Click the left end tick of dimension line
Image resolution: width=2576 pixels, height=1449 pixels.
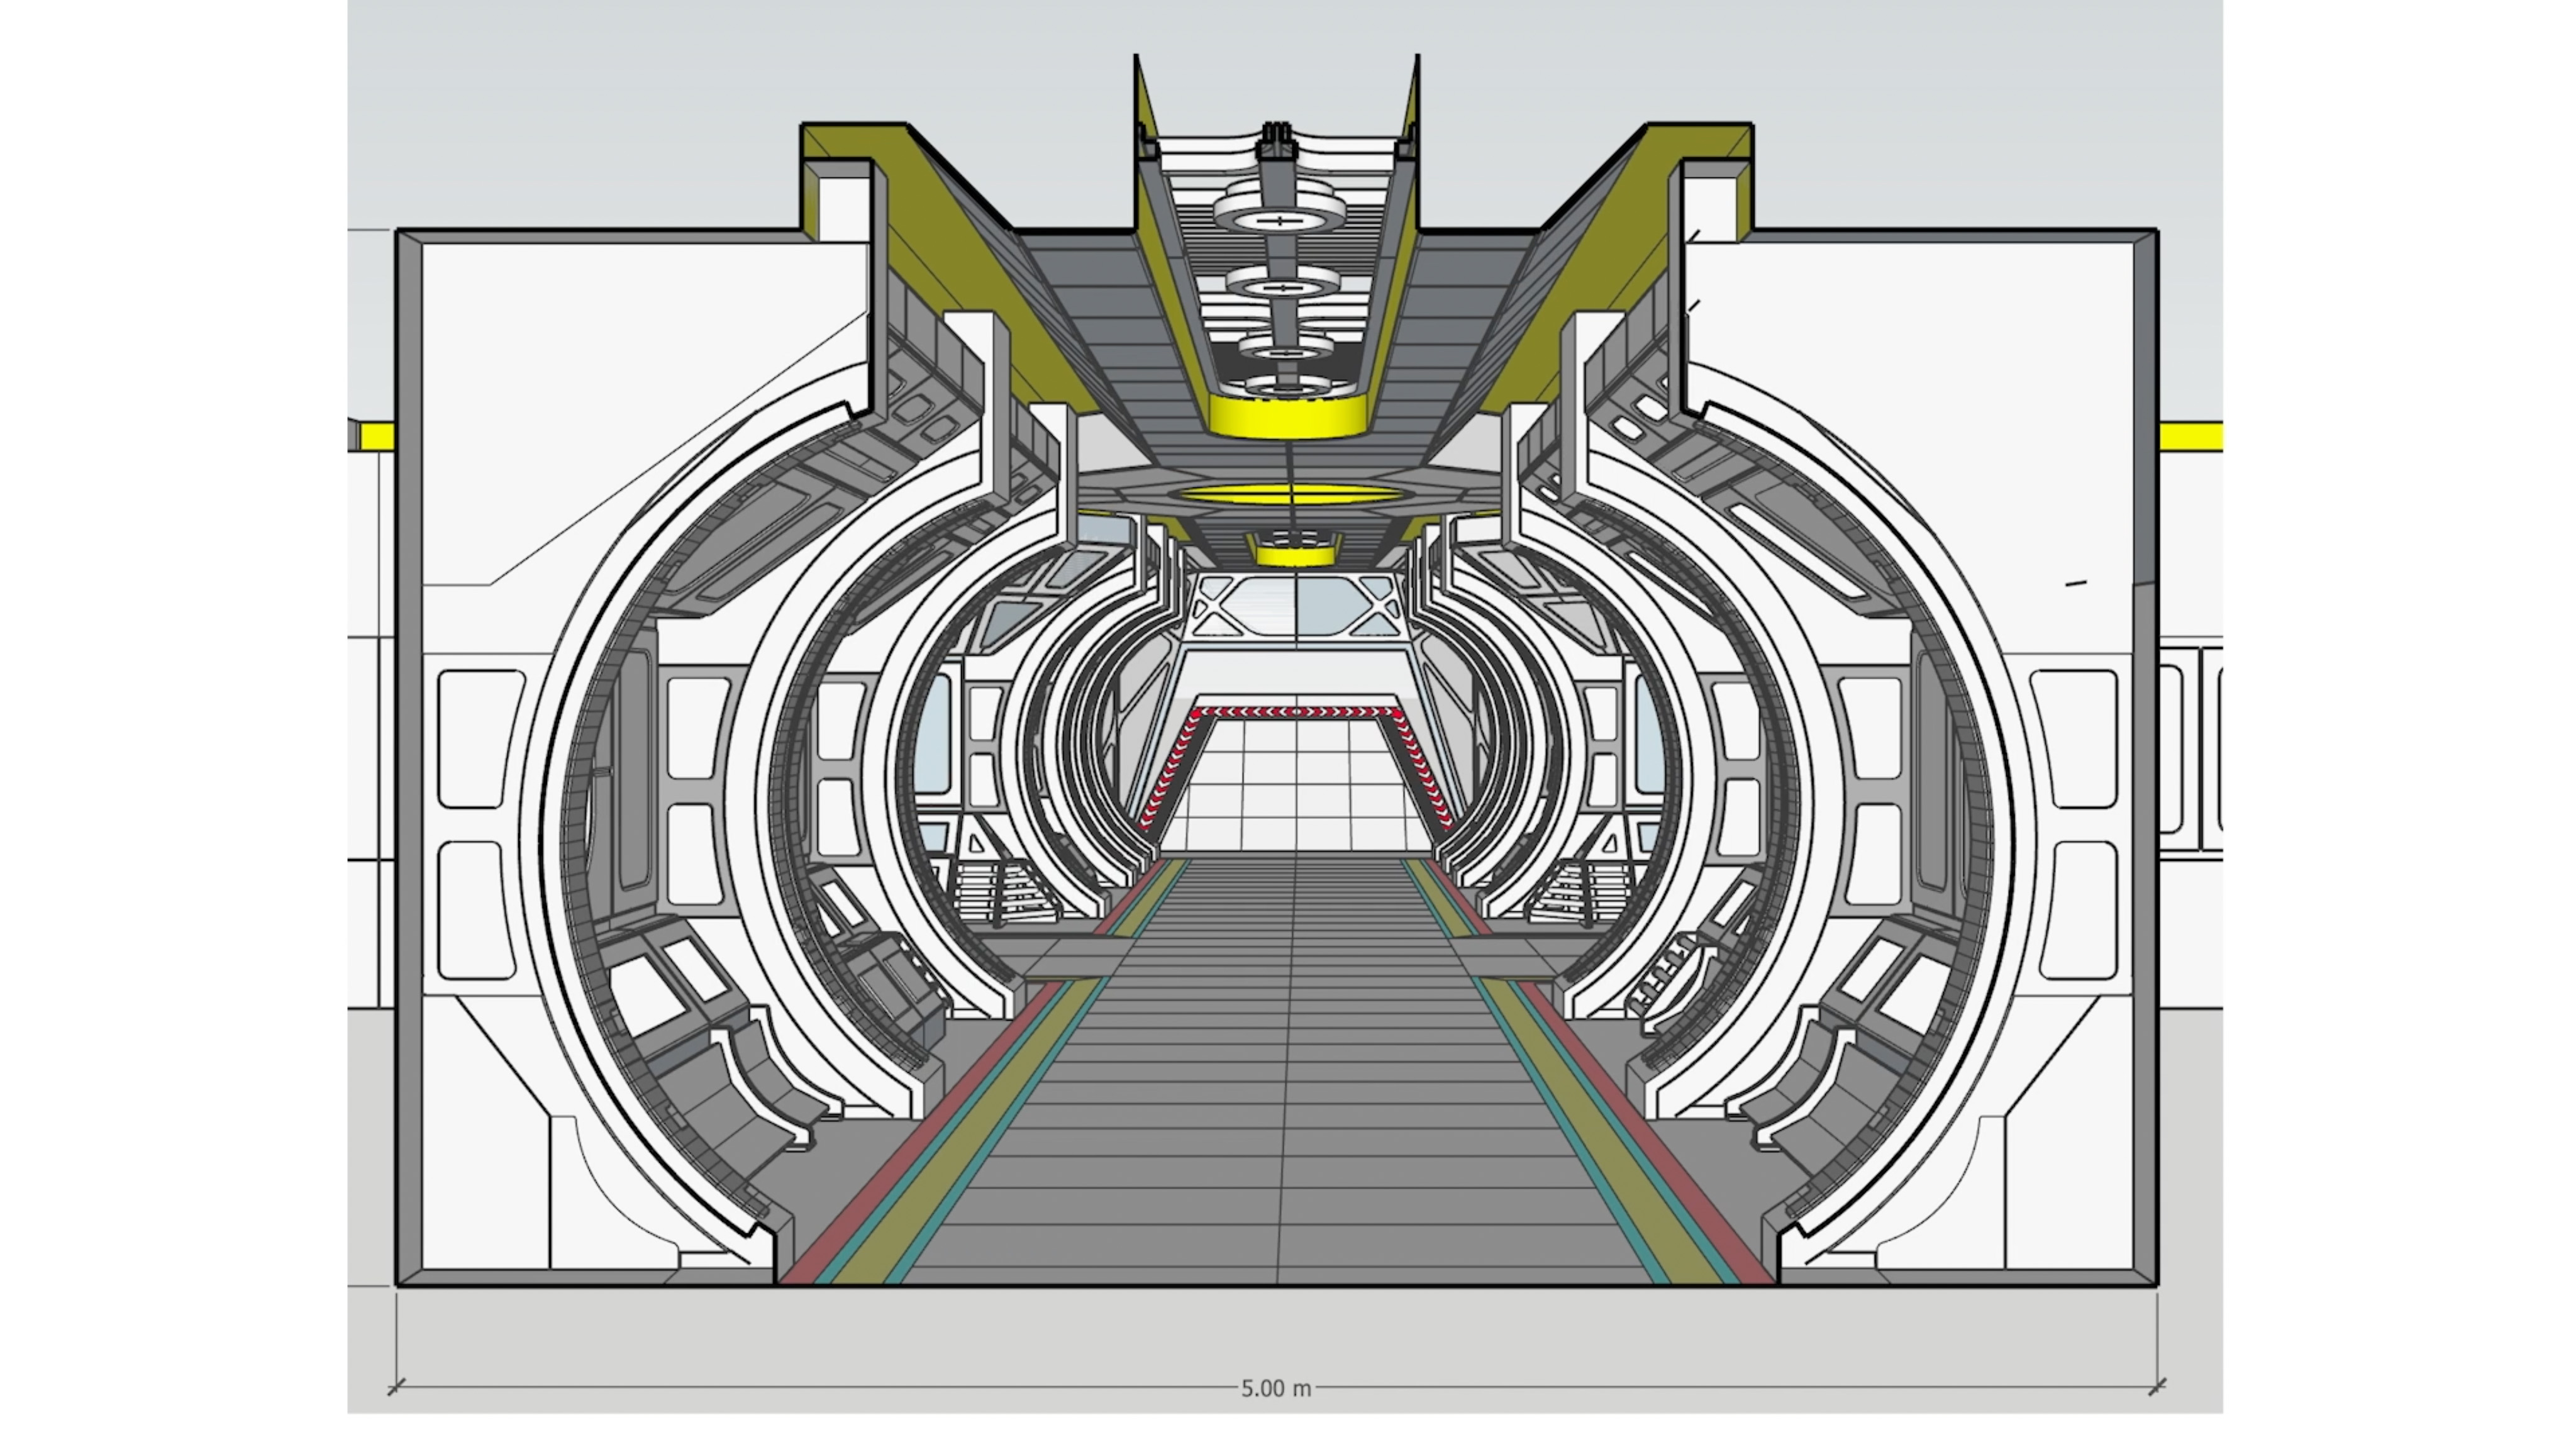point(396,1387)
